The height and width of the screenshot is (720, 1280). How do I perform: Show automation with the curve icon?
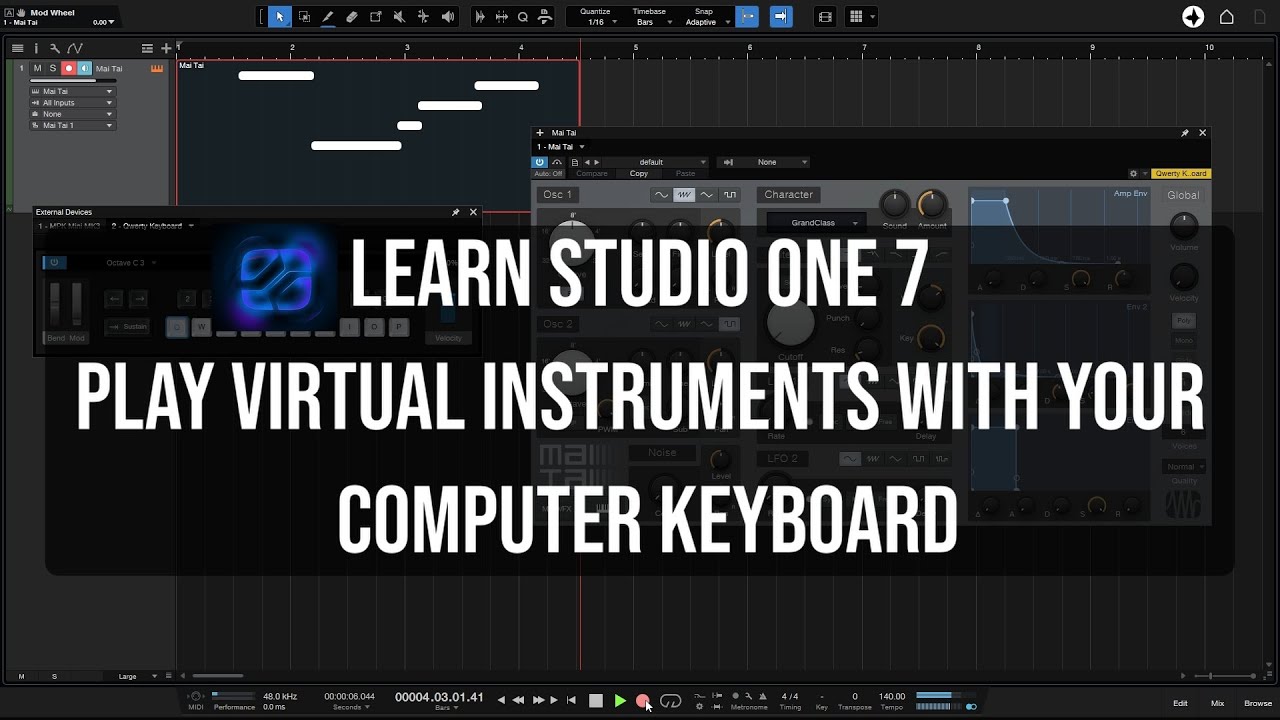click(73, 48)
